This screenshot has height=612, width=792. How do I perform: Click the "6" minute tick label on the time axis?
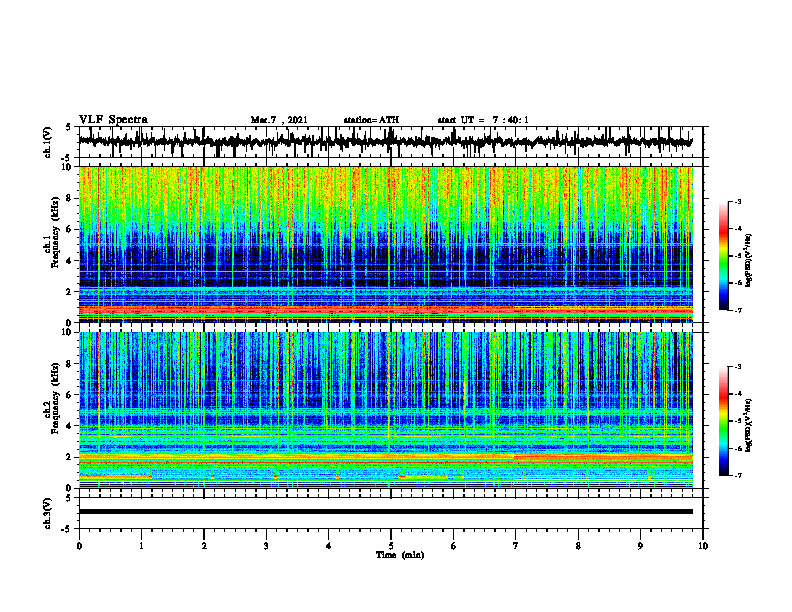453,546
